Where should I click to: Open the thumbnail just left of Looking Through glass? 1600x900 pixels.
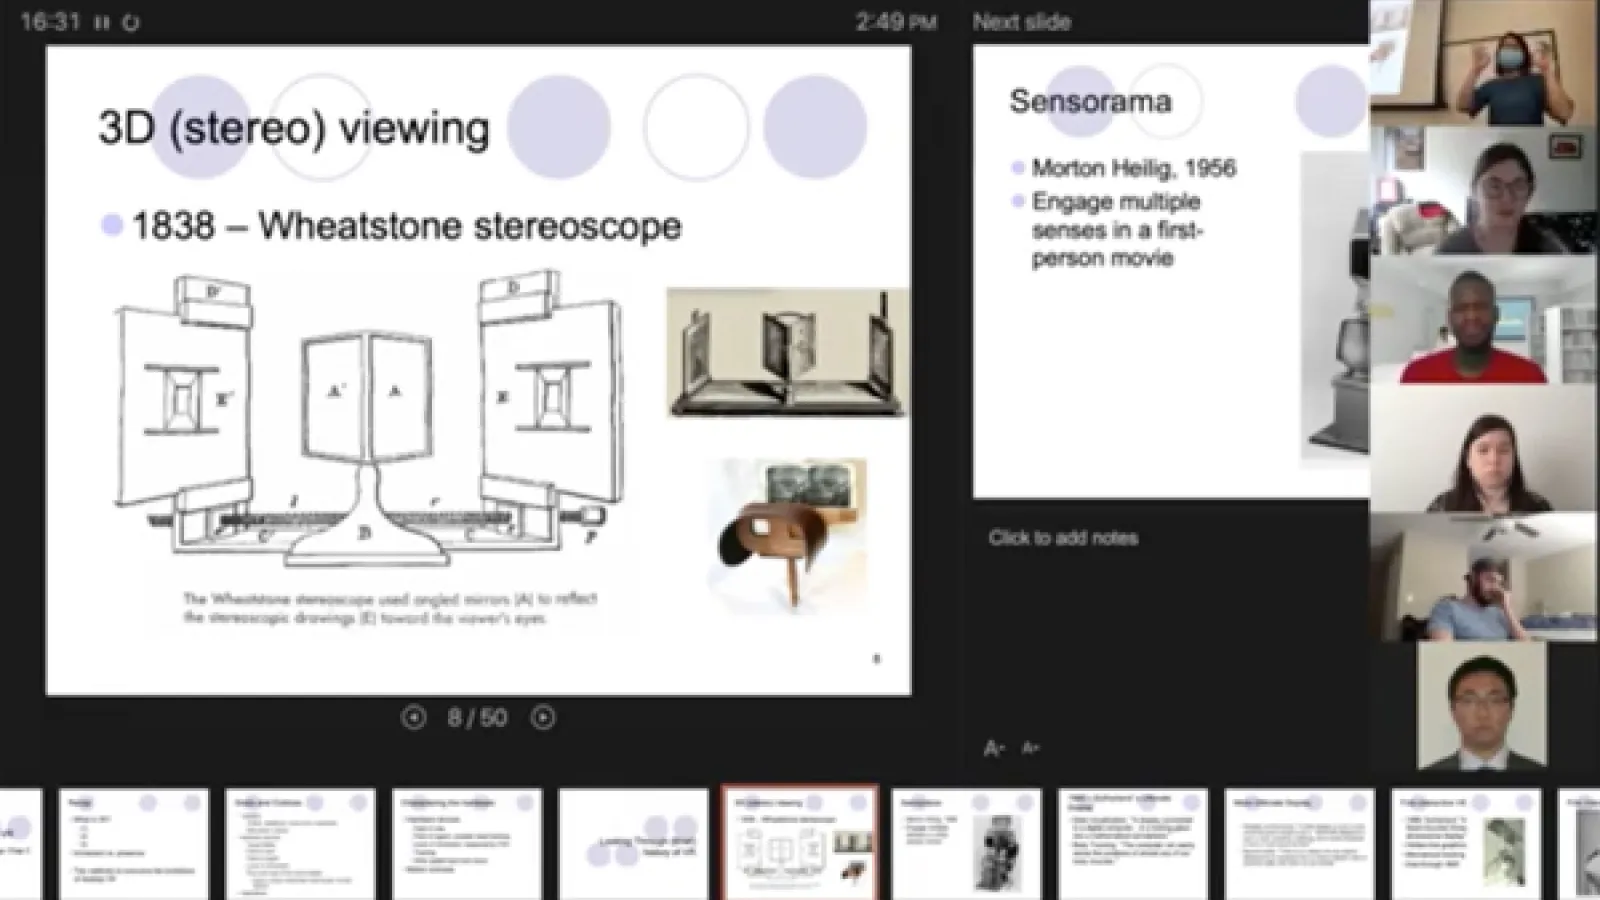(467, 844)
